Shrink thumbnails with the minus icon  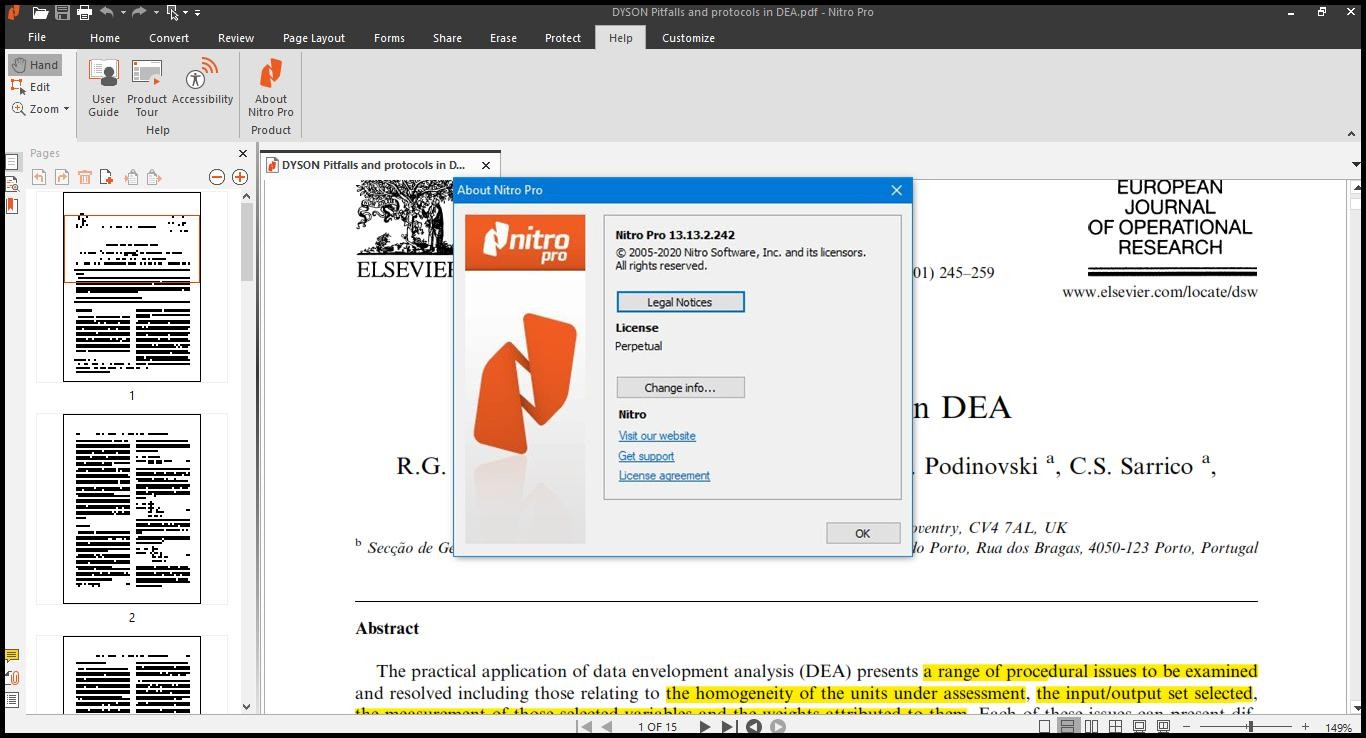coord(216,177)
